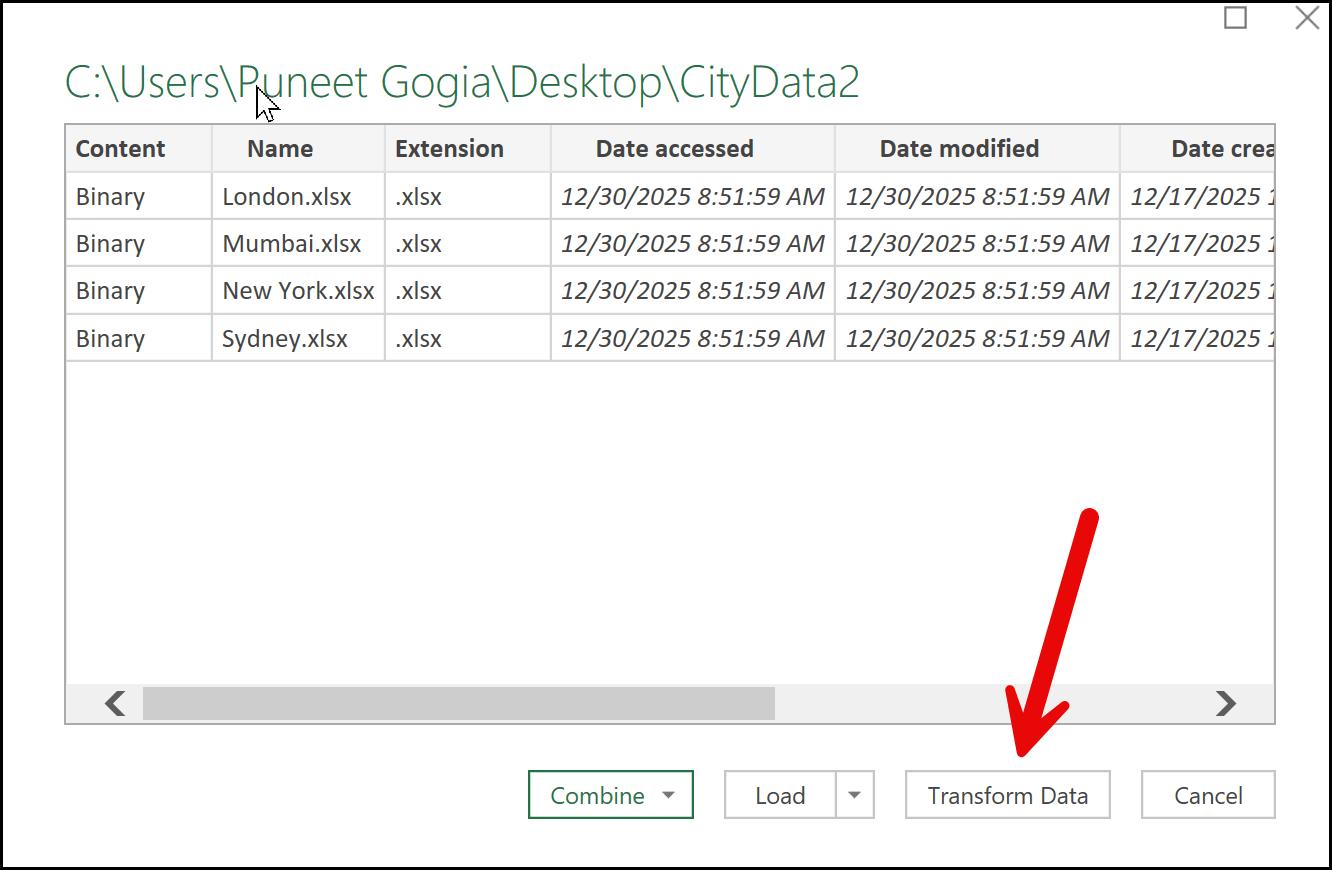Click the Transform Data button
The width and height of the screenshot is (1332, 870).
1007,795
